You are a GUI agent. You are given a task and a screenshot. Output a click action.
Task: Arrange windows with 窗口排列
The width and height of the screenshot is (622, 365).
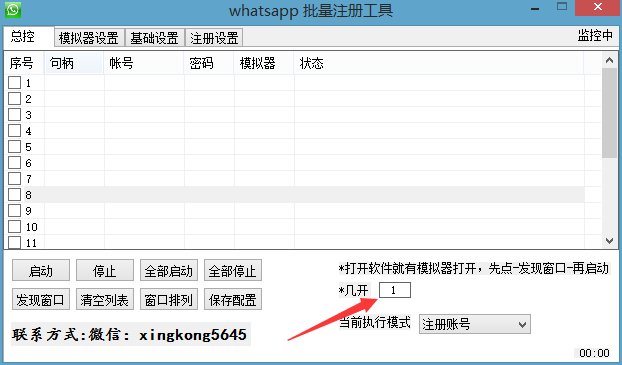pos(169,299)
